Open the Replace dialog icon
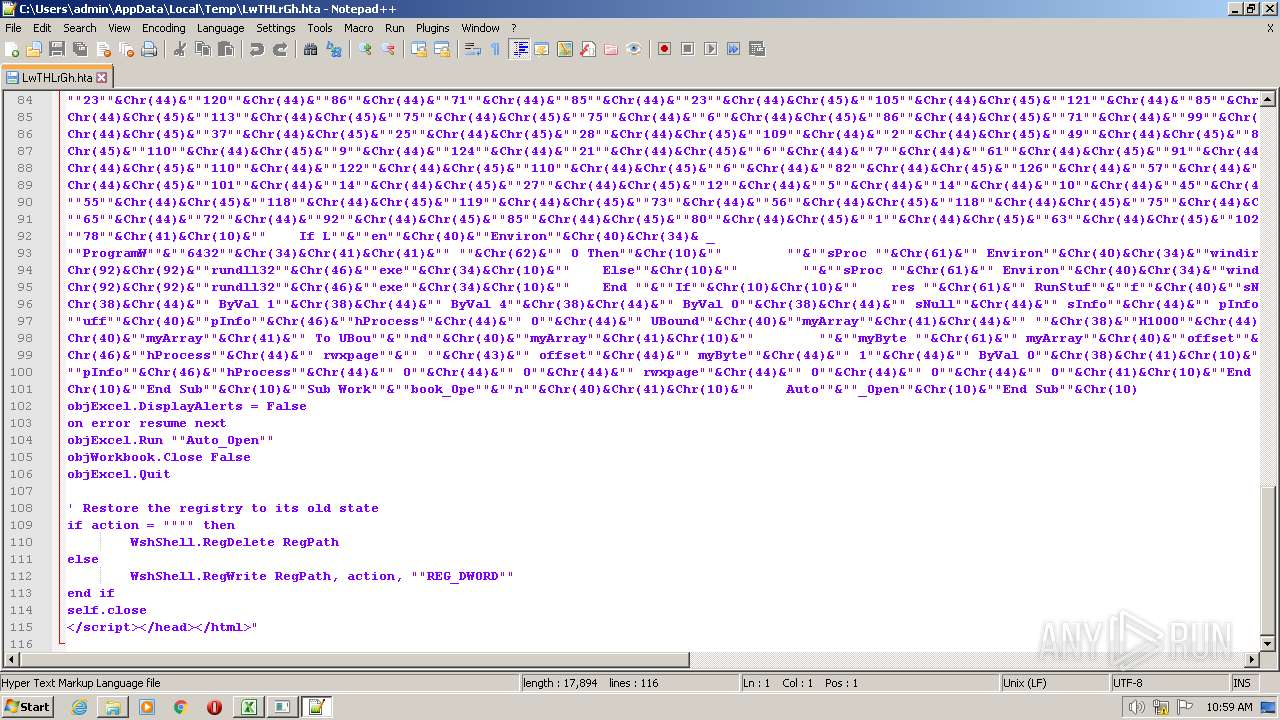Screen dimensions: 1280x720 point(334,49)
